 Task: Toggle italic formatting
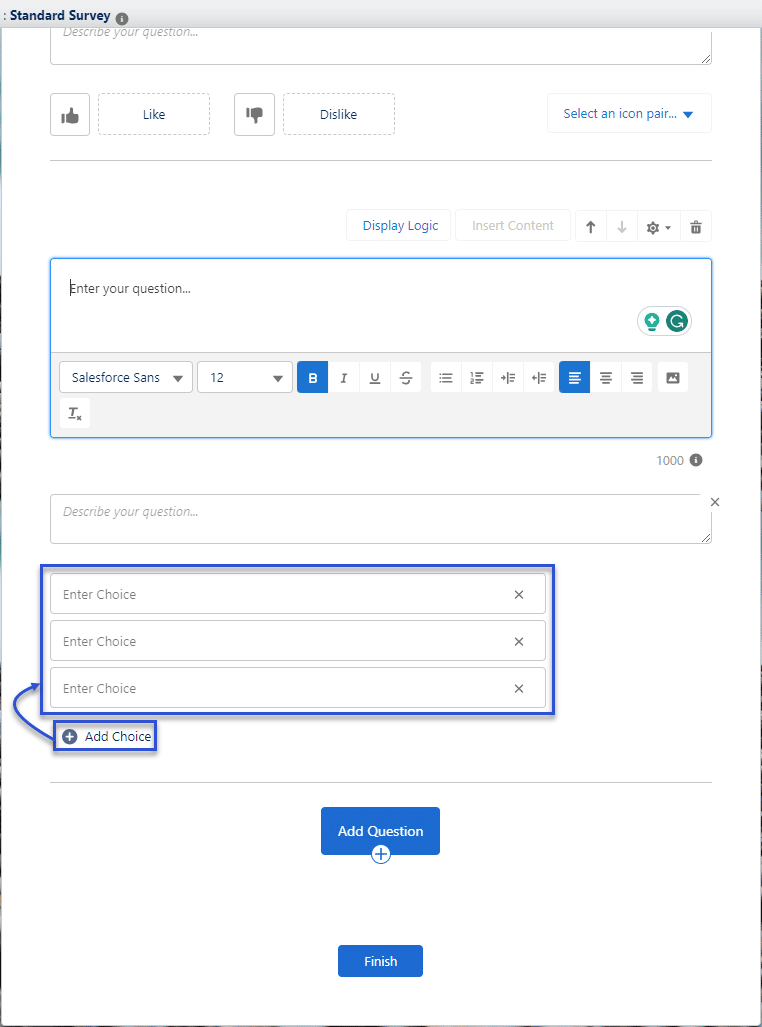point(344,377)
